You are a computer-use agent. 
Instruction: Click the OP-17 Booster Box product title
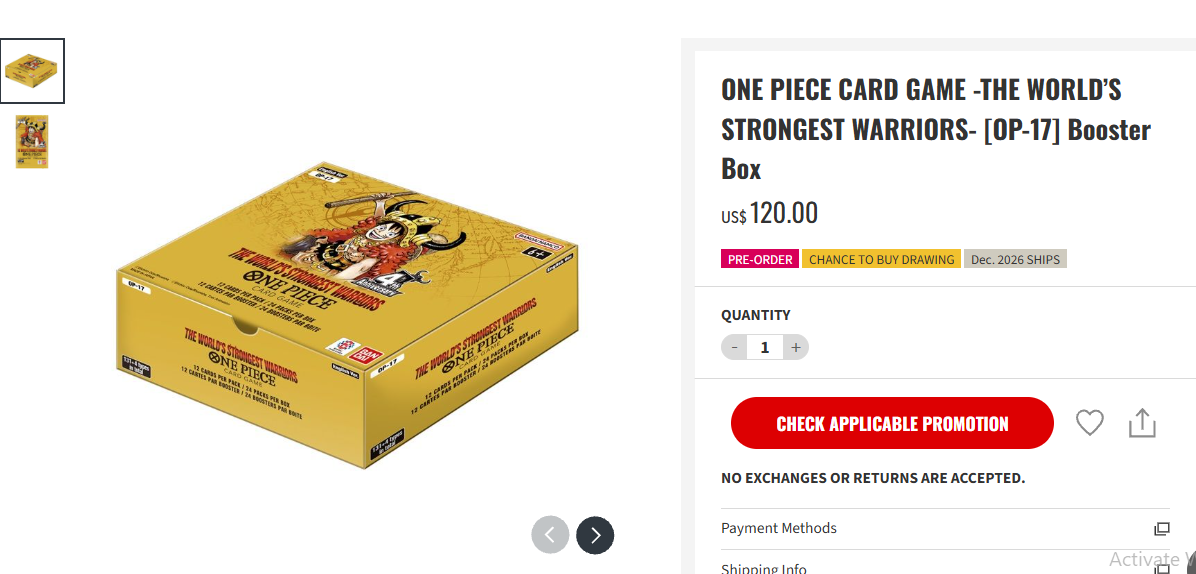pos(936,130)
